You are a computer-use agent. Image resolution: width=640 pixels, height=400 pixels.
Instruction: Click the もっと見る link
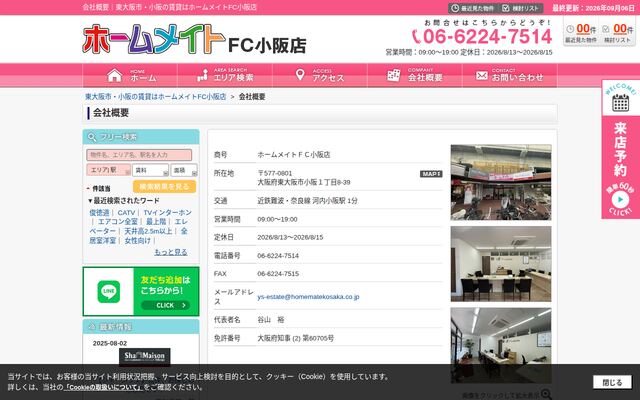point(171,252)
